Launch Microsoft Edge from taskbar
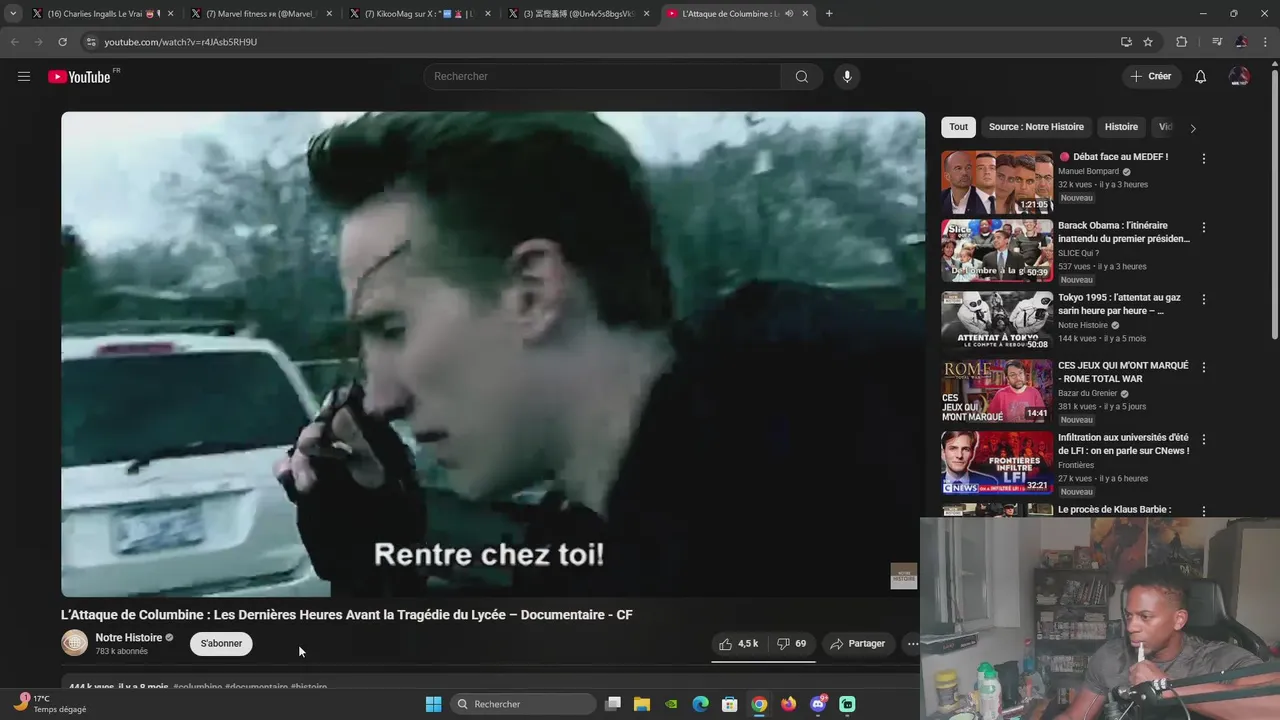 701,704
